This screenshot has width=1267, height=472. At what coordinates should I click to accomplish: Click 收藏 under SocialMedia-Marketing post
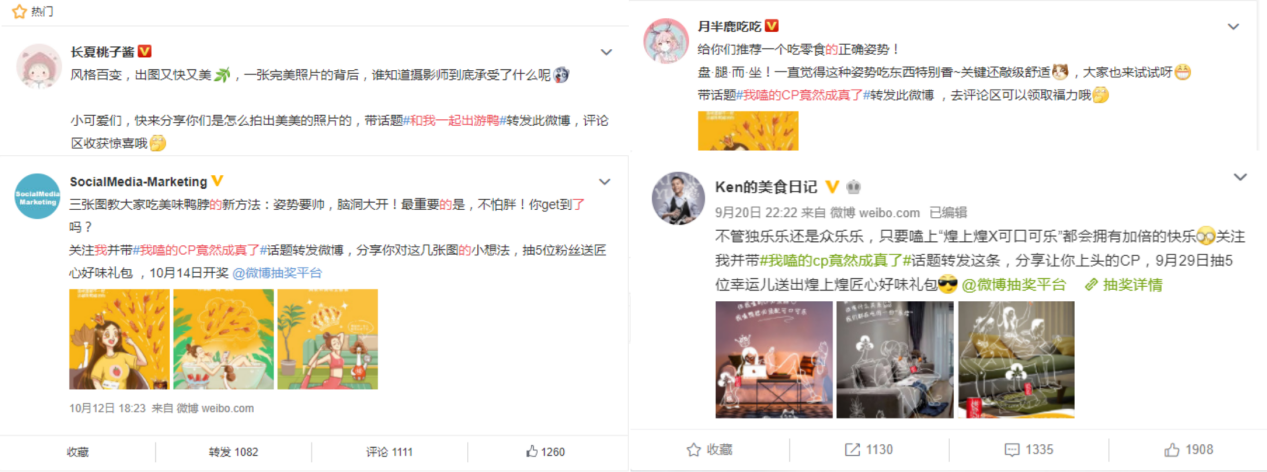(78, 452)
